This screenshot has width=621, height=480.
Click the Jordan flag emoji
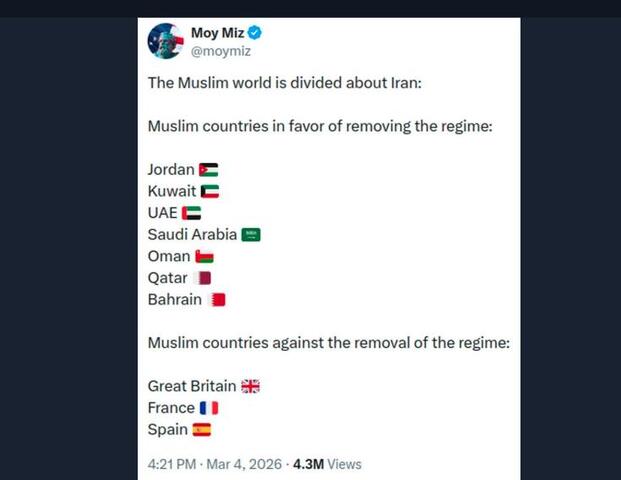(x=209, y=170)
